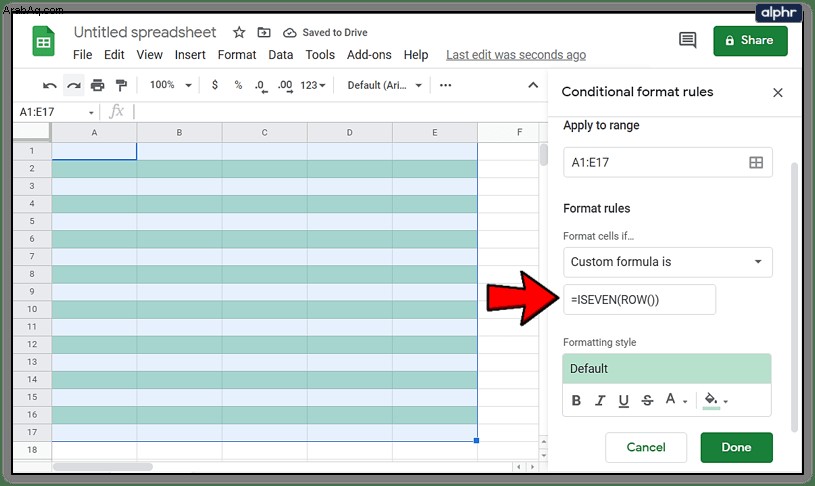Click the select all corner box
Screen dimensions: 815x486
[x=32, y=132]
